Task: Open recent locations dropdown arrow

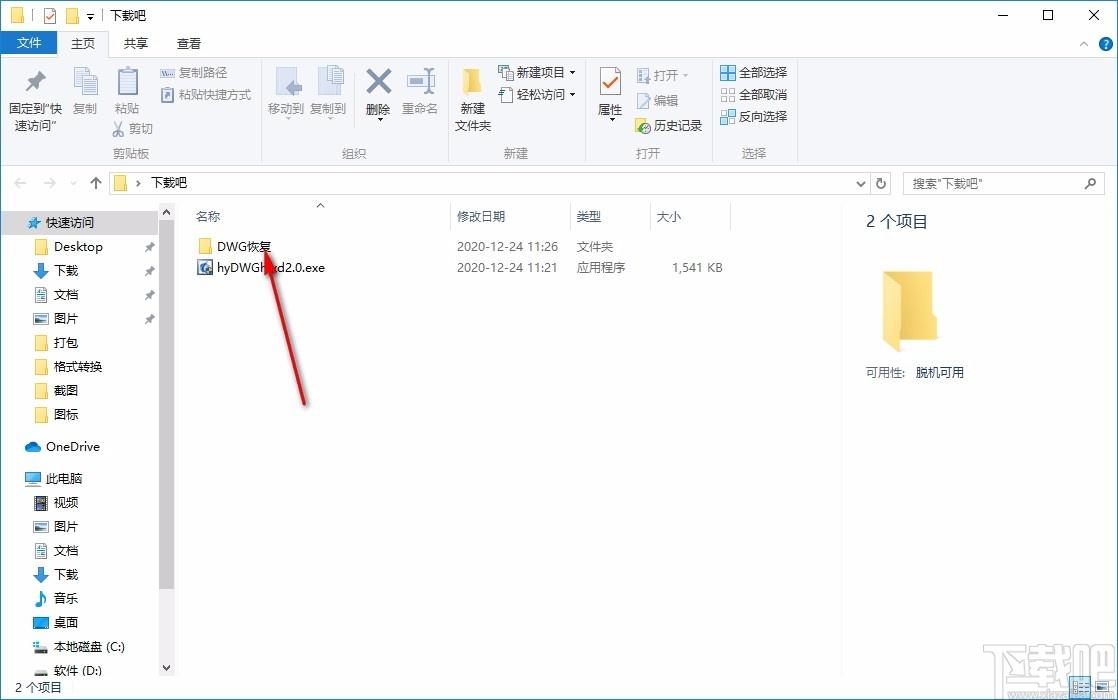Action: 73,184
